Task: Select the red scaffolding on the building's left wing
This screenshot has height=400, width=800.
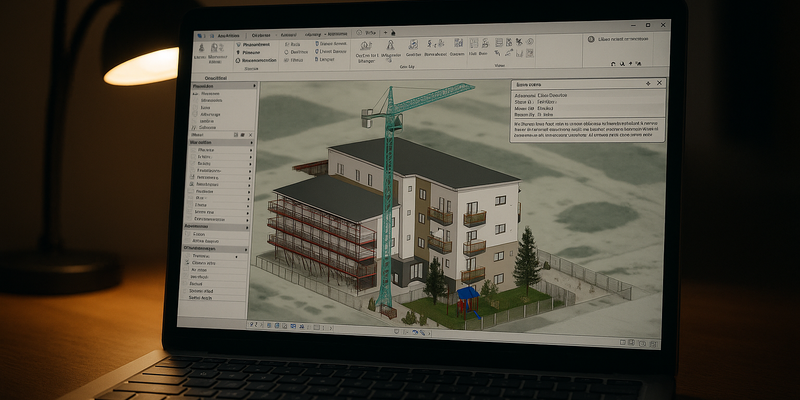Action: [321, 240]
